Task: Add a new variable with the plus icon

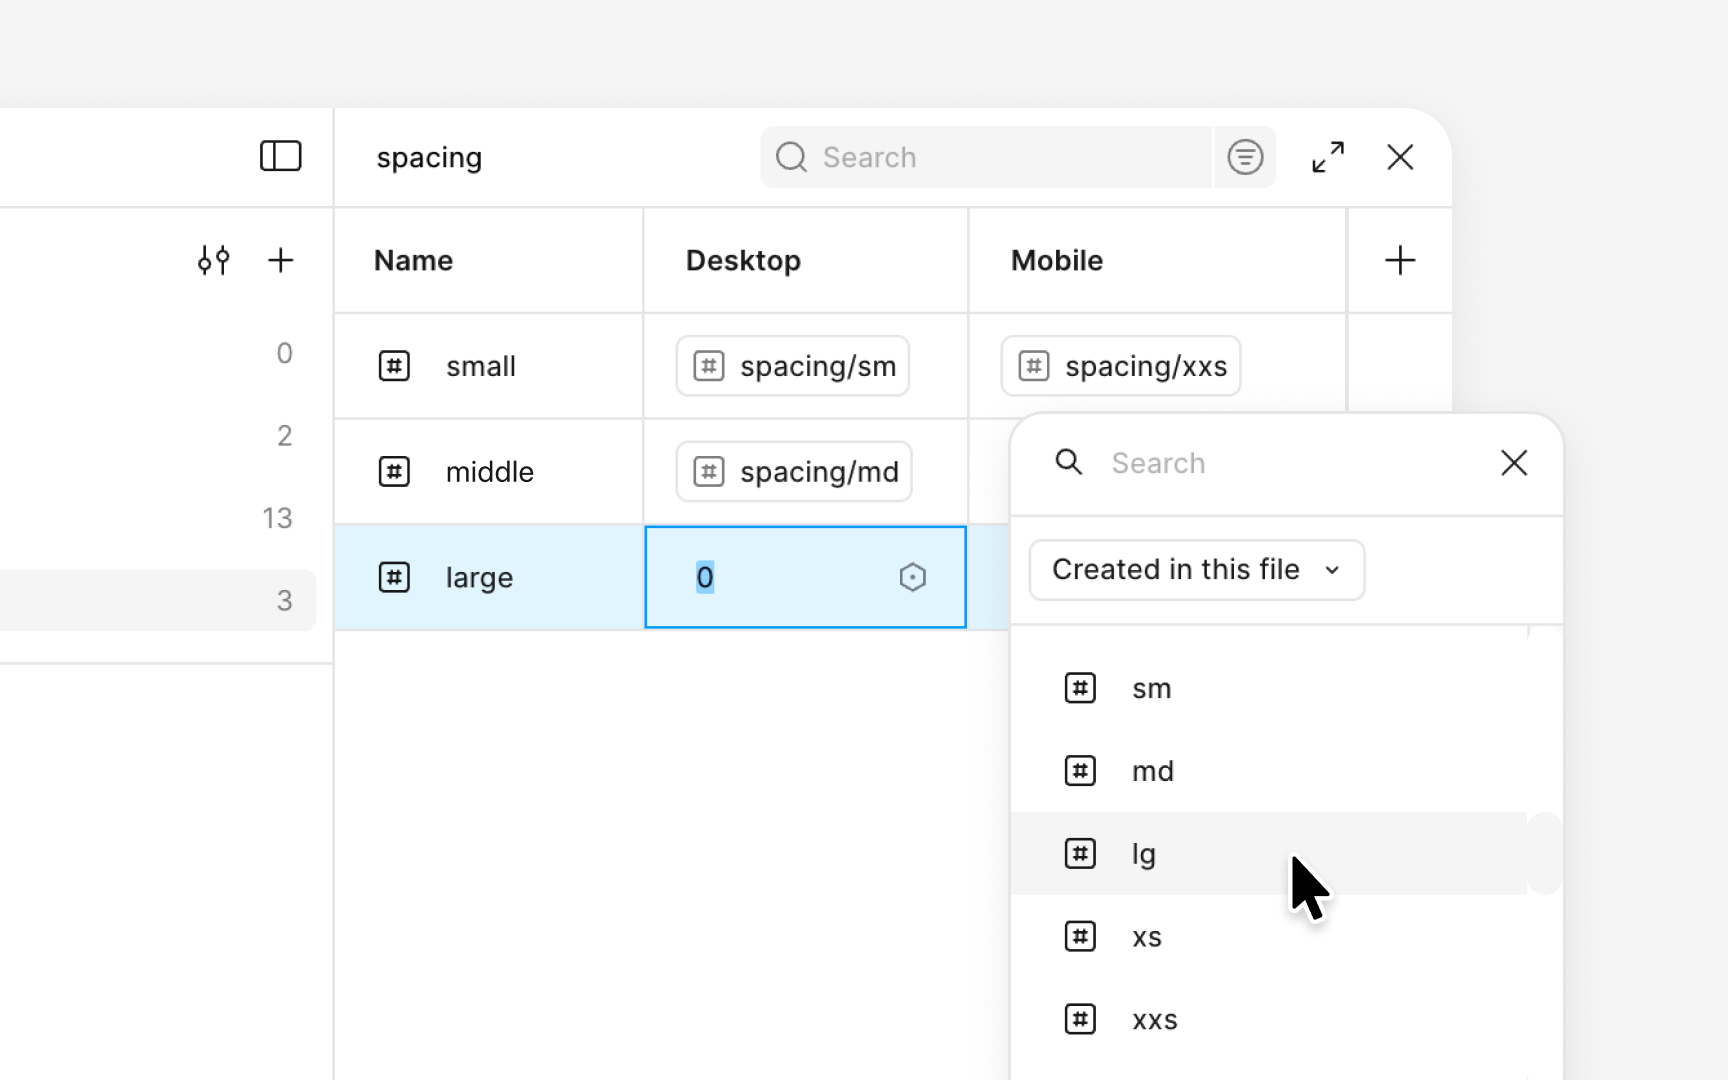Action: [x=281, y=260]
